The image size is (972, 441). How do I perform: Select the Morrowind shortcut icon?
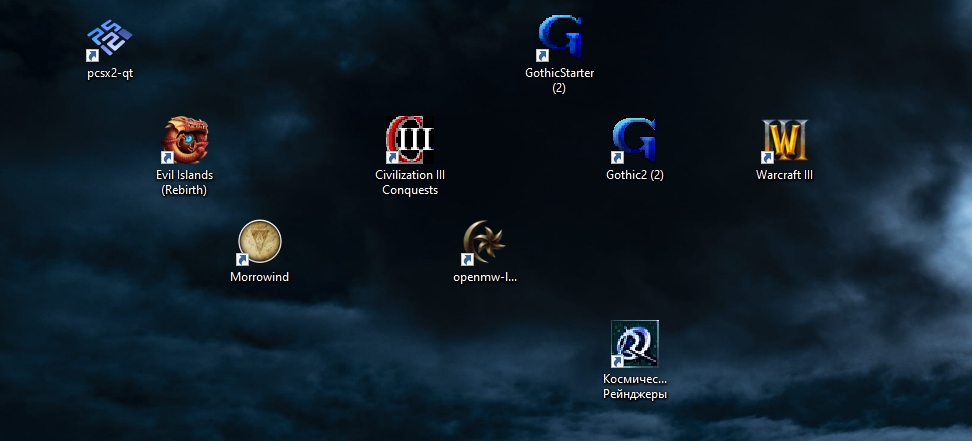click(x=260, y=242)
